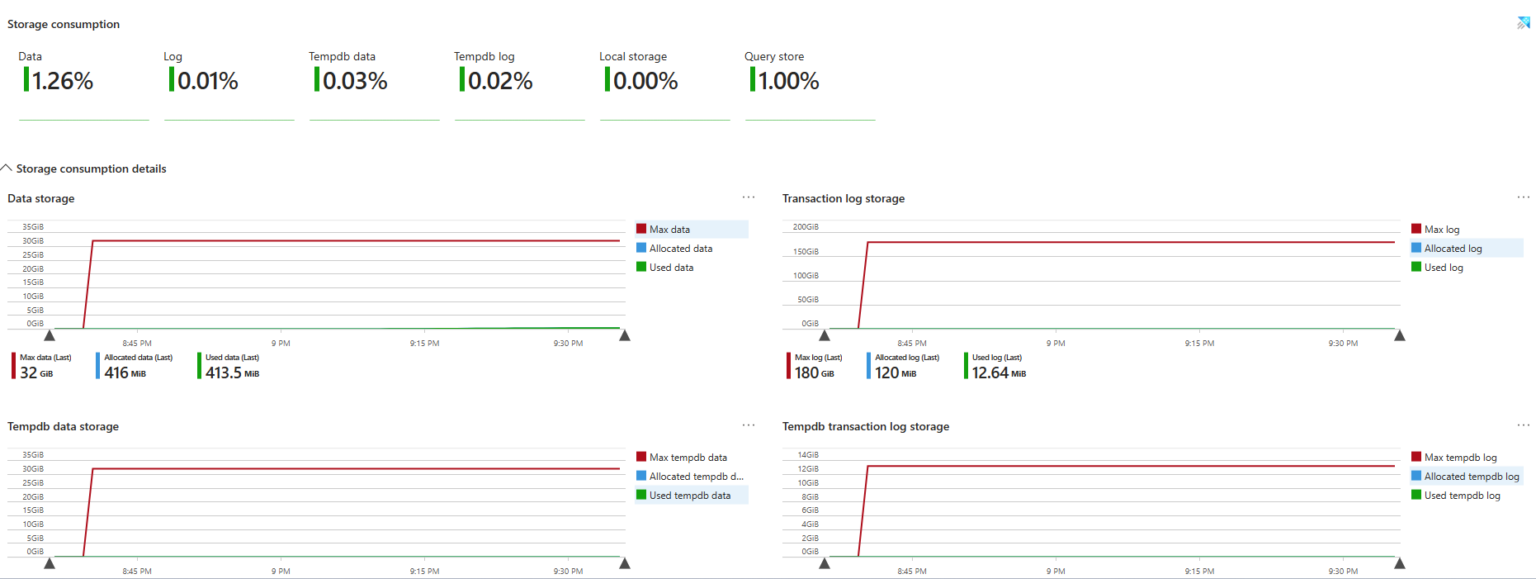Toggle Max data series in legend
1536x579 pixels.
pyautogui.click(x=669, y=229)
